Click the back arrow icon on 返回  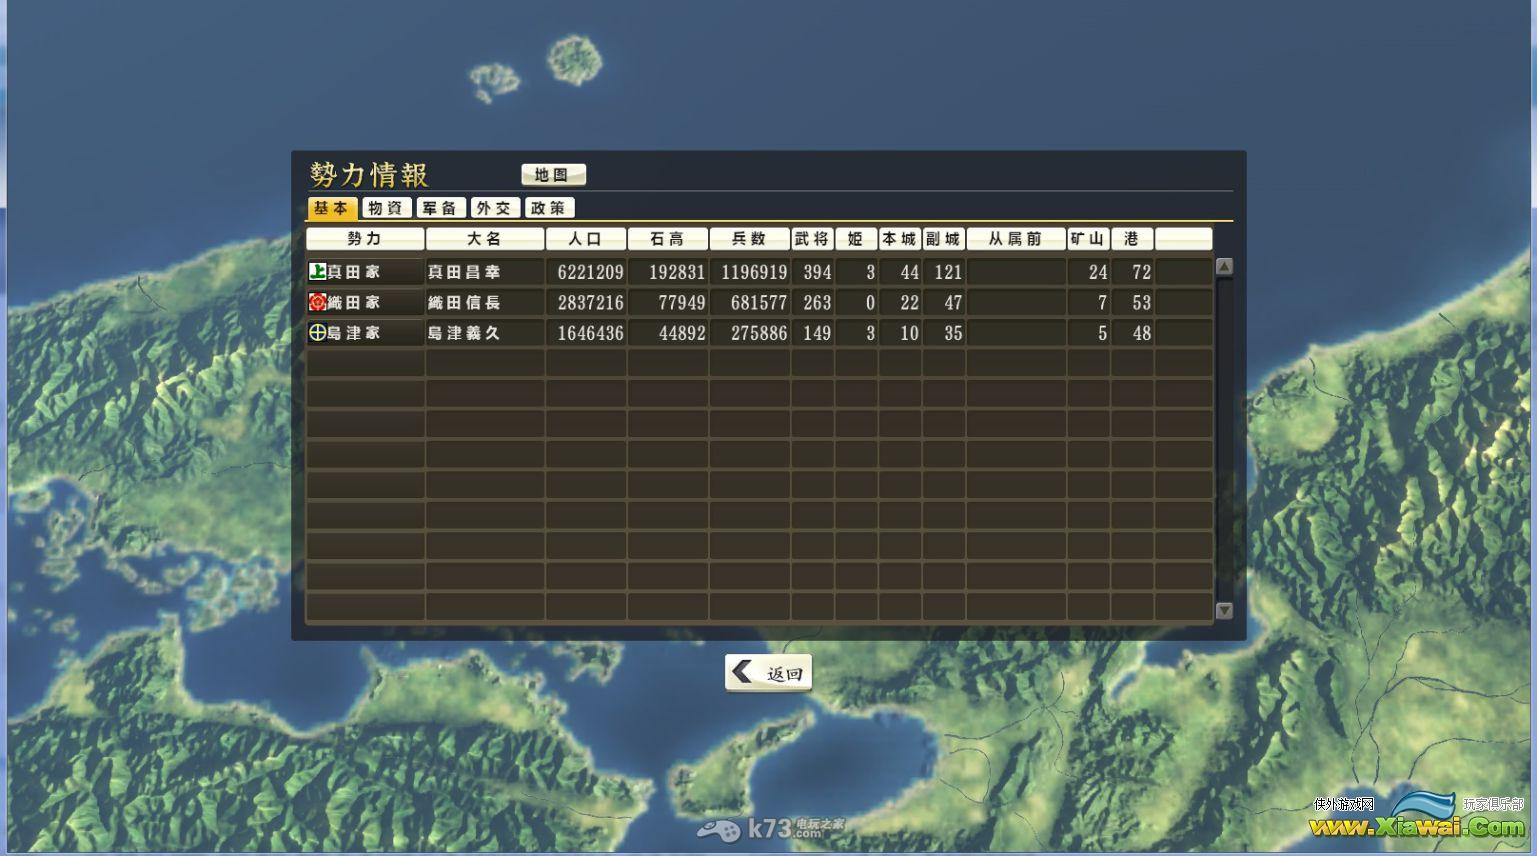(742, 672)
